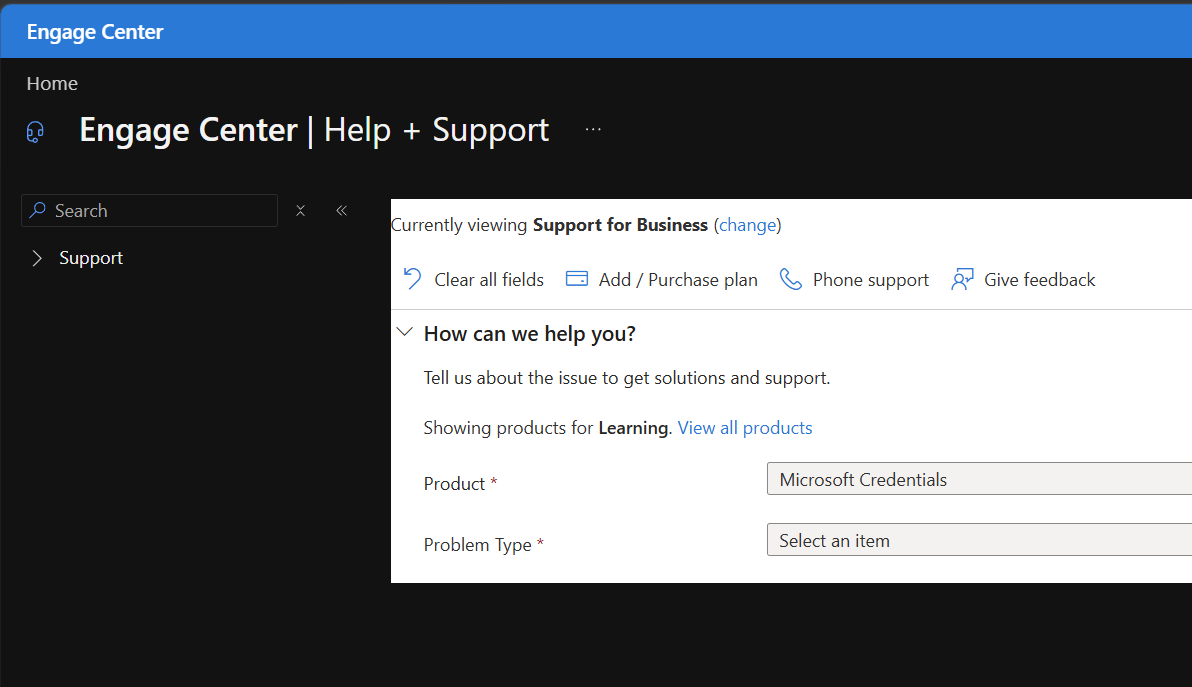Viewport: 1192px width, 687px height.
Task: Click the How can we help you heading
Action: tap(530, 334)
